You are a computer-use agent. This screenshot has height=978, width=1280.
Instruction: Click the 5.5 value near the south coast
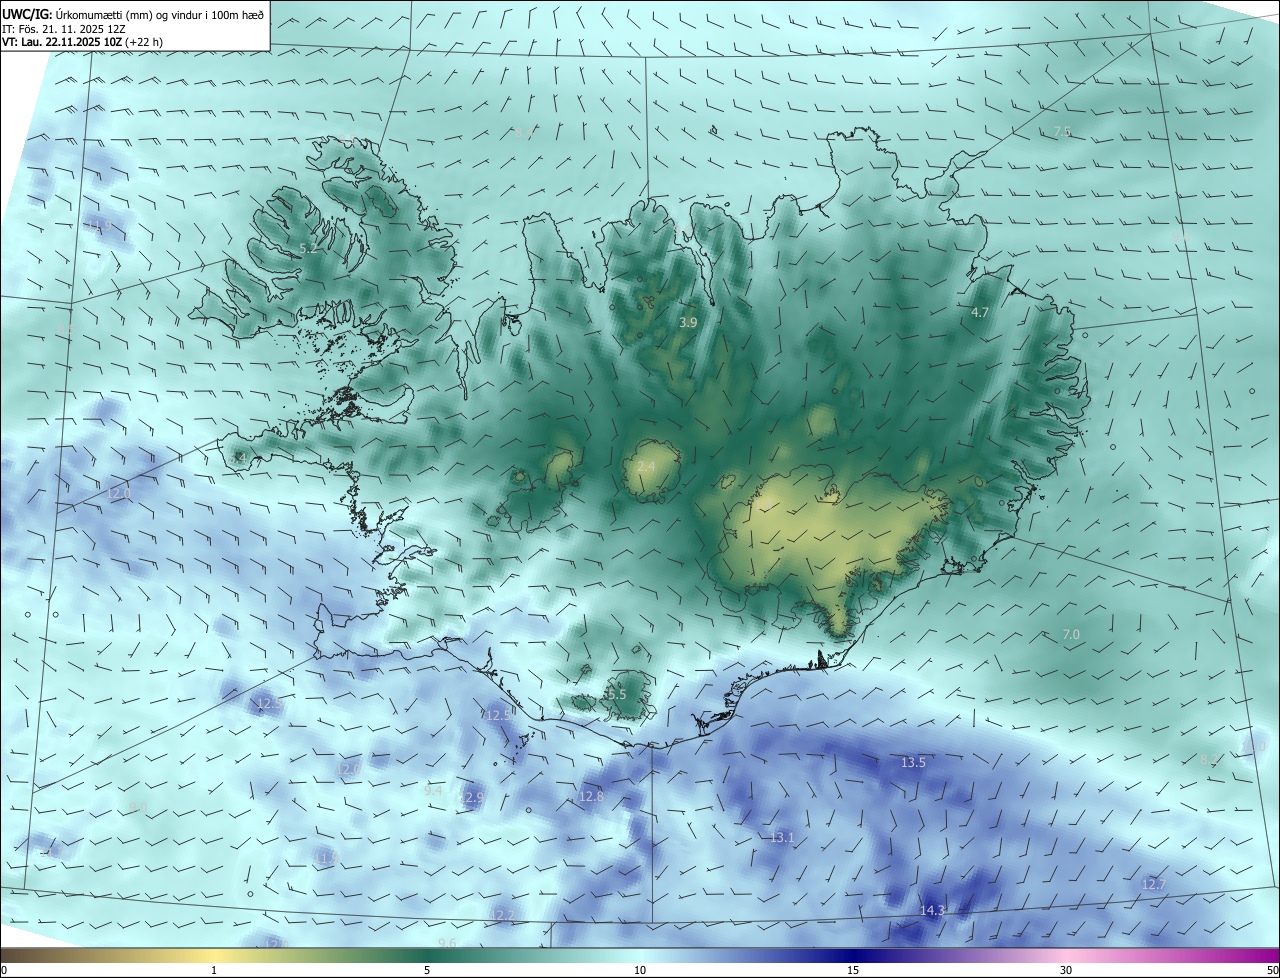pyautogui.click(x=616, y=694)
